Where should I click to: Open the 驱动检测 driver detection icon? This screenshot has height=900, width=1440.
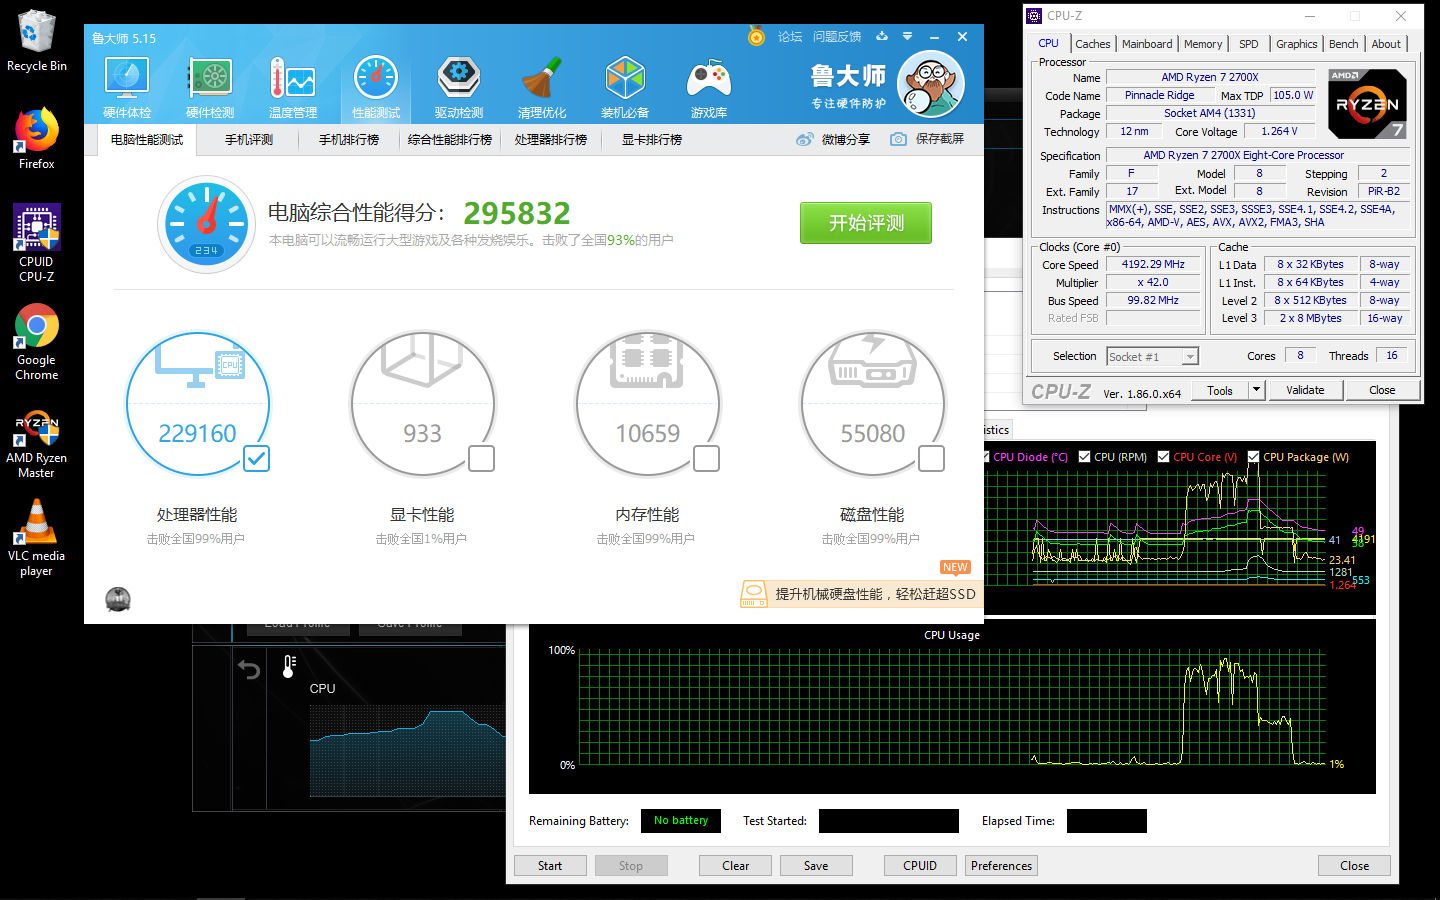click(x=459, y=87)
